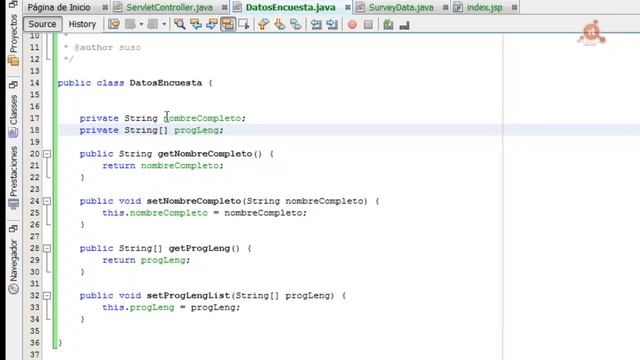The width and height of the screenshot is (640, 360).
Task: Jump to last edit location icon
Action: tap(114, 24)
